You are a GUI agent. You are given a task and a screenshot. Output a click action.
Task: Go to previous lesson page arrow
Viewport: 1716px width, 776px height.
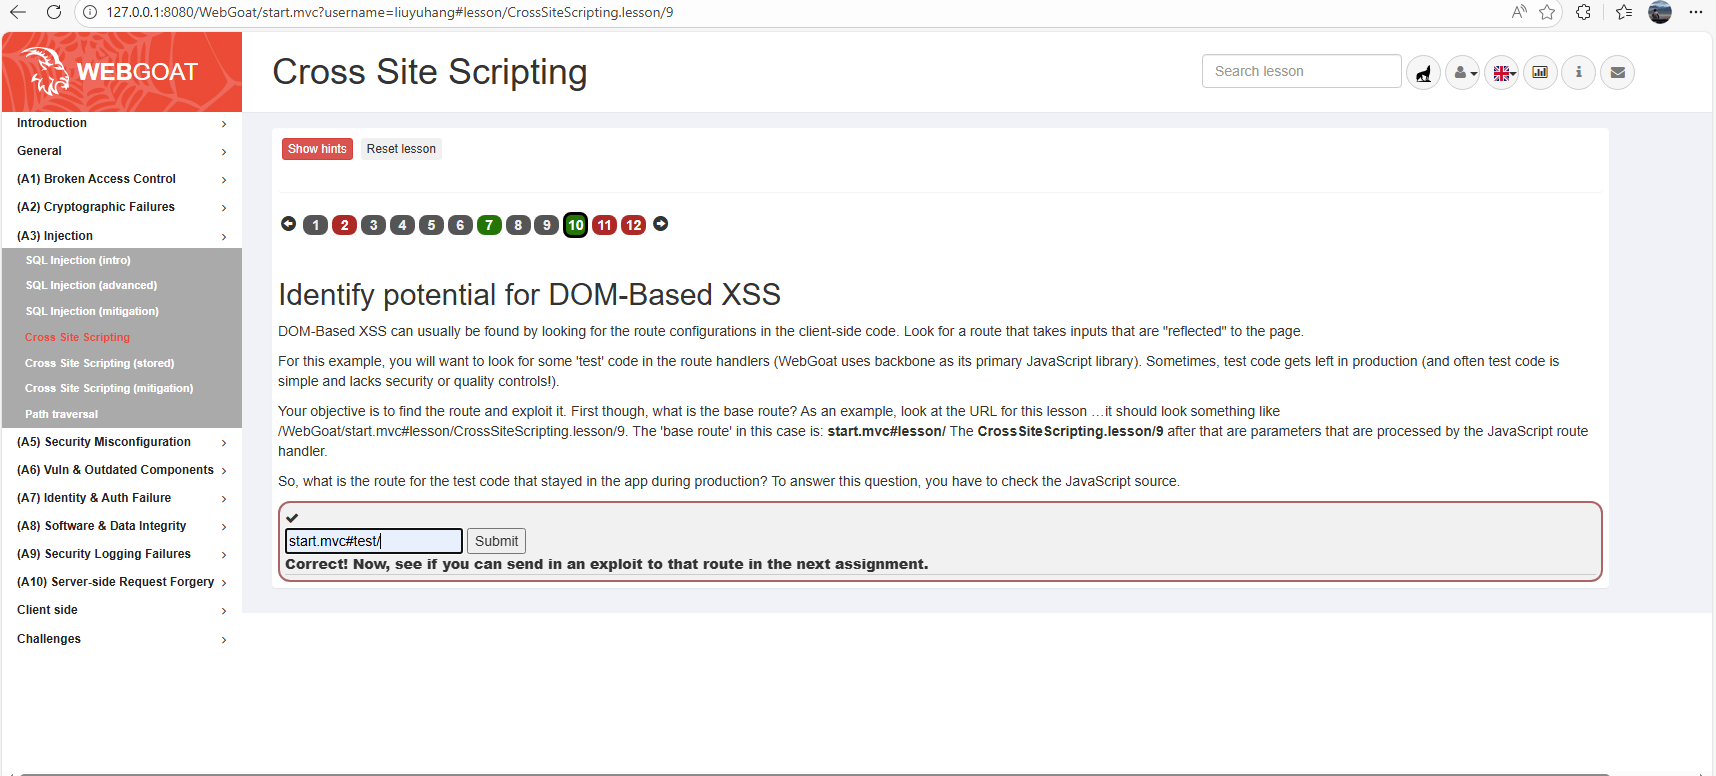(288, 224)
